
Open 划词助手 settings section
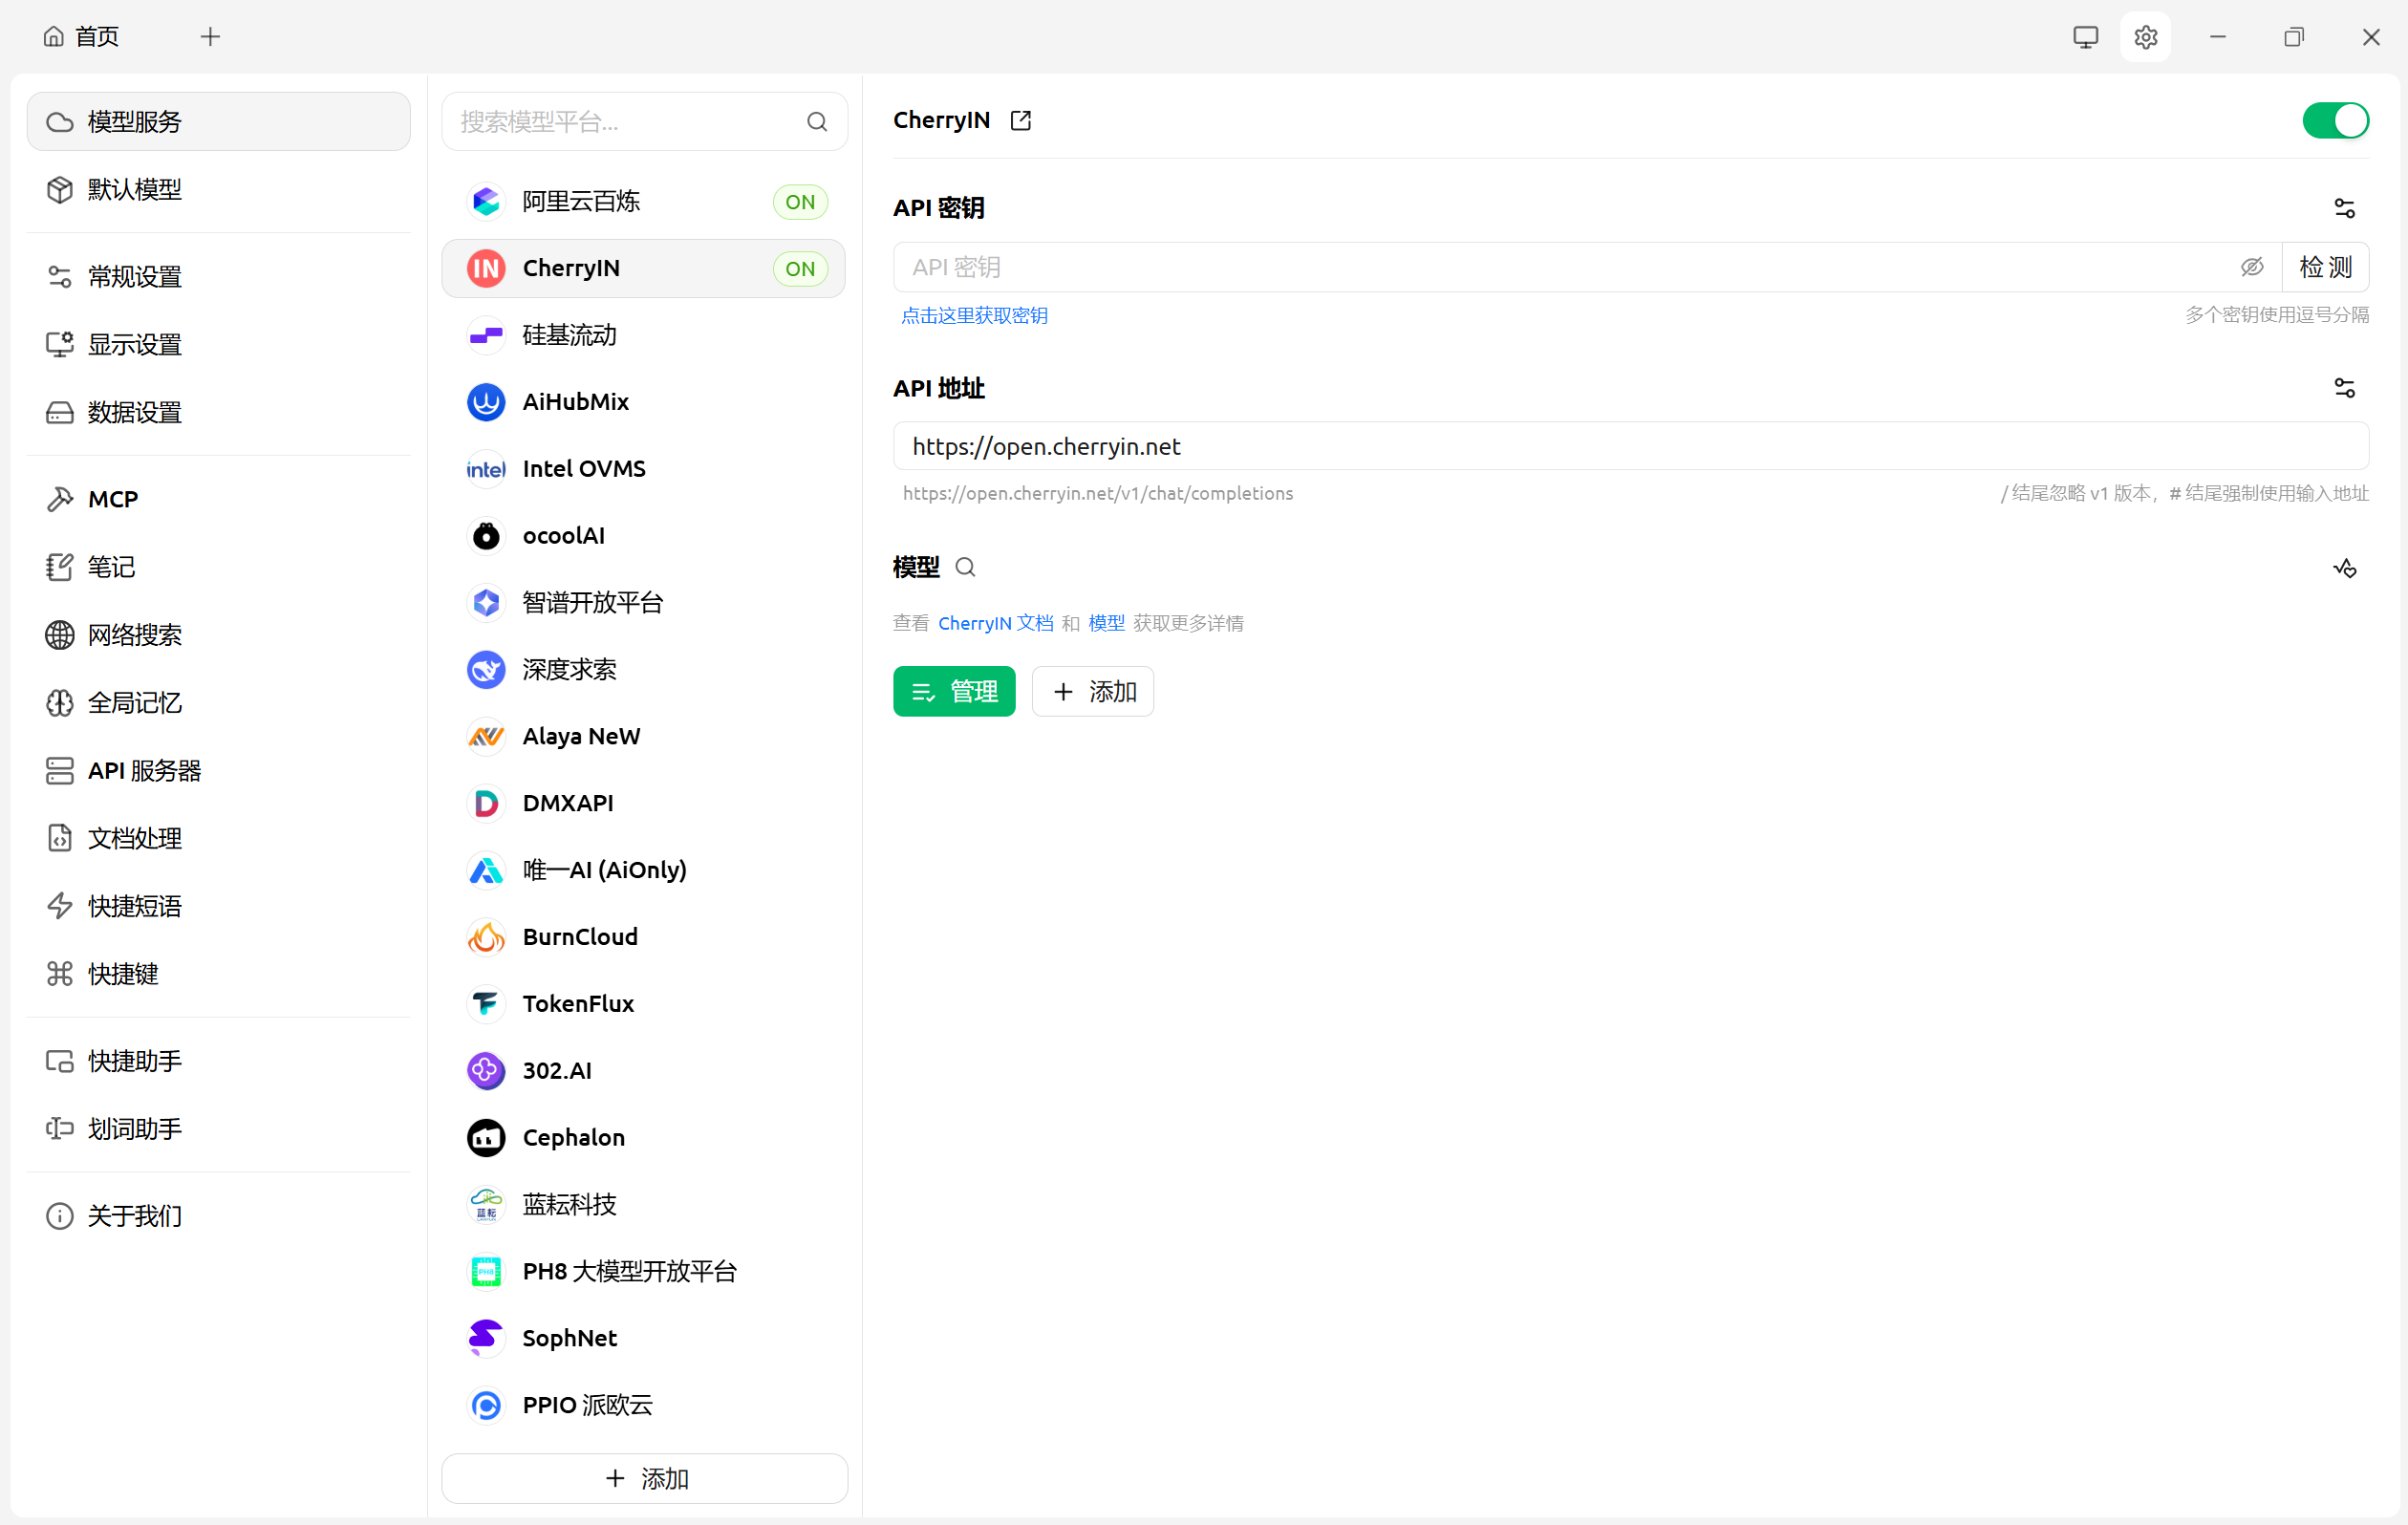(x=219, y=1129)
